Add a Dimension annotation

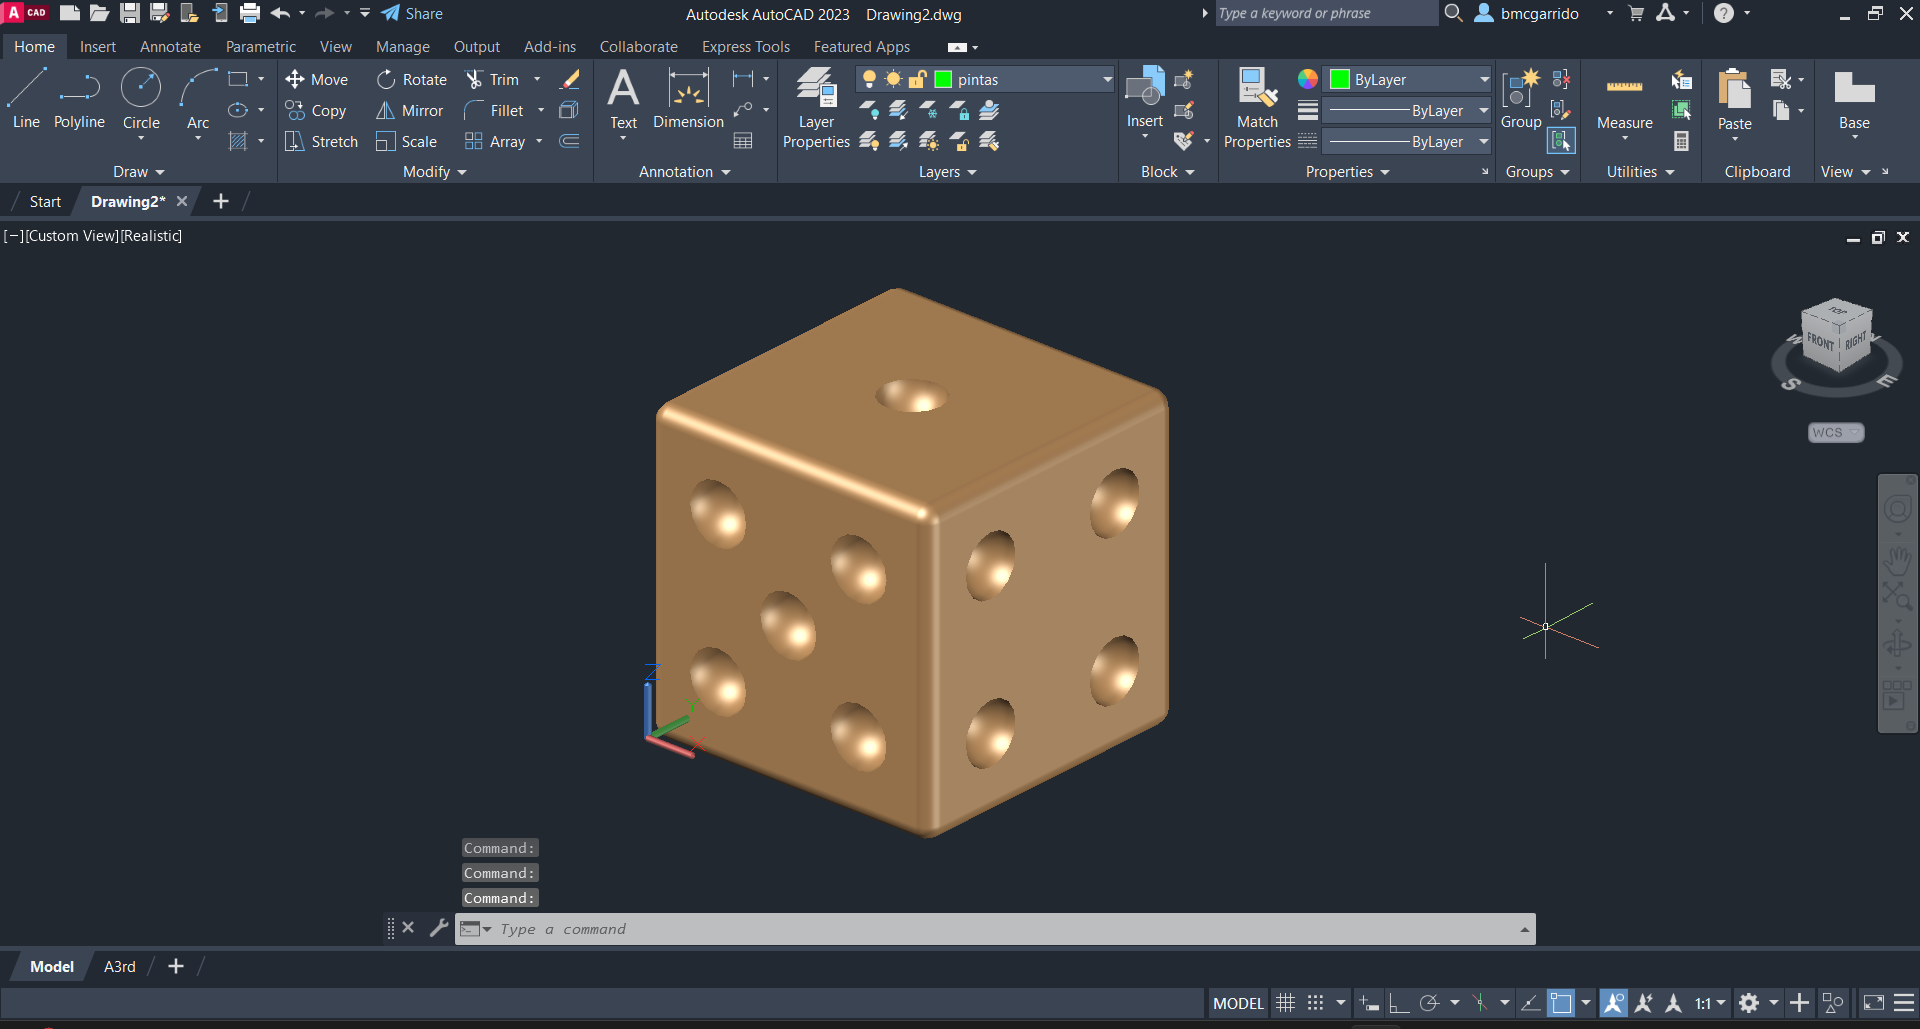pos(688,98)
